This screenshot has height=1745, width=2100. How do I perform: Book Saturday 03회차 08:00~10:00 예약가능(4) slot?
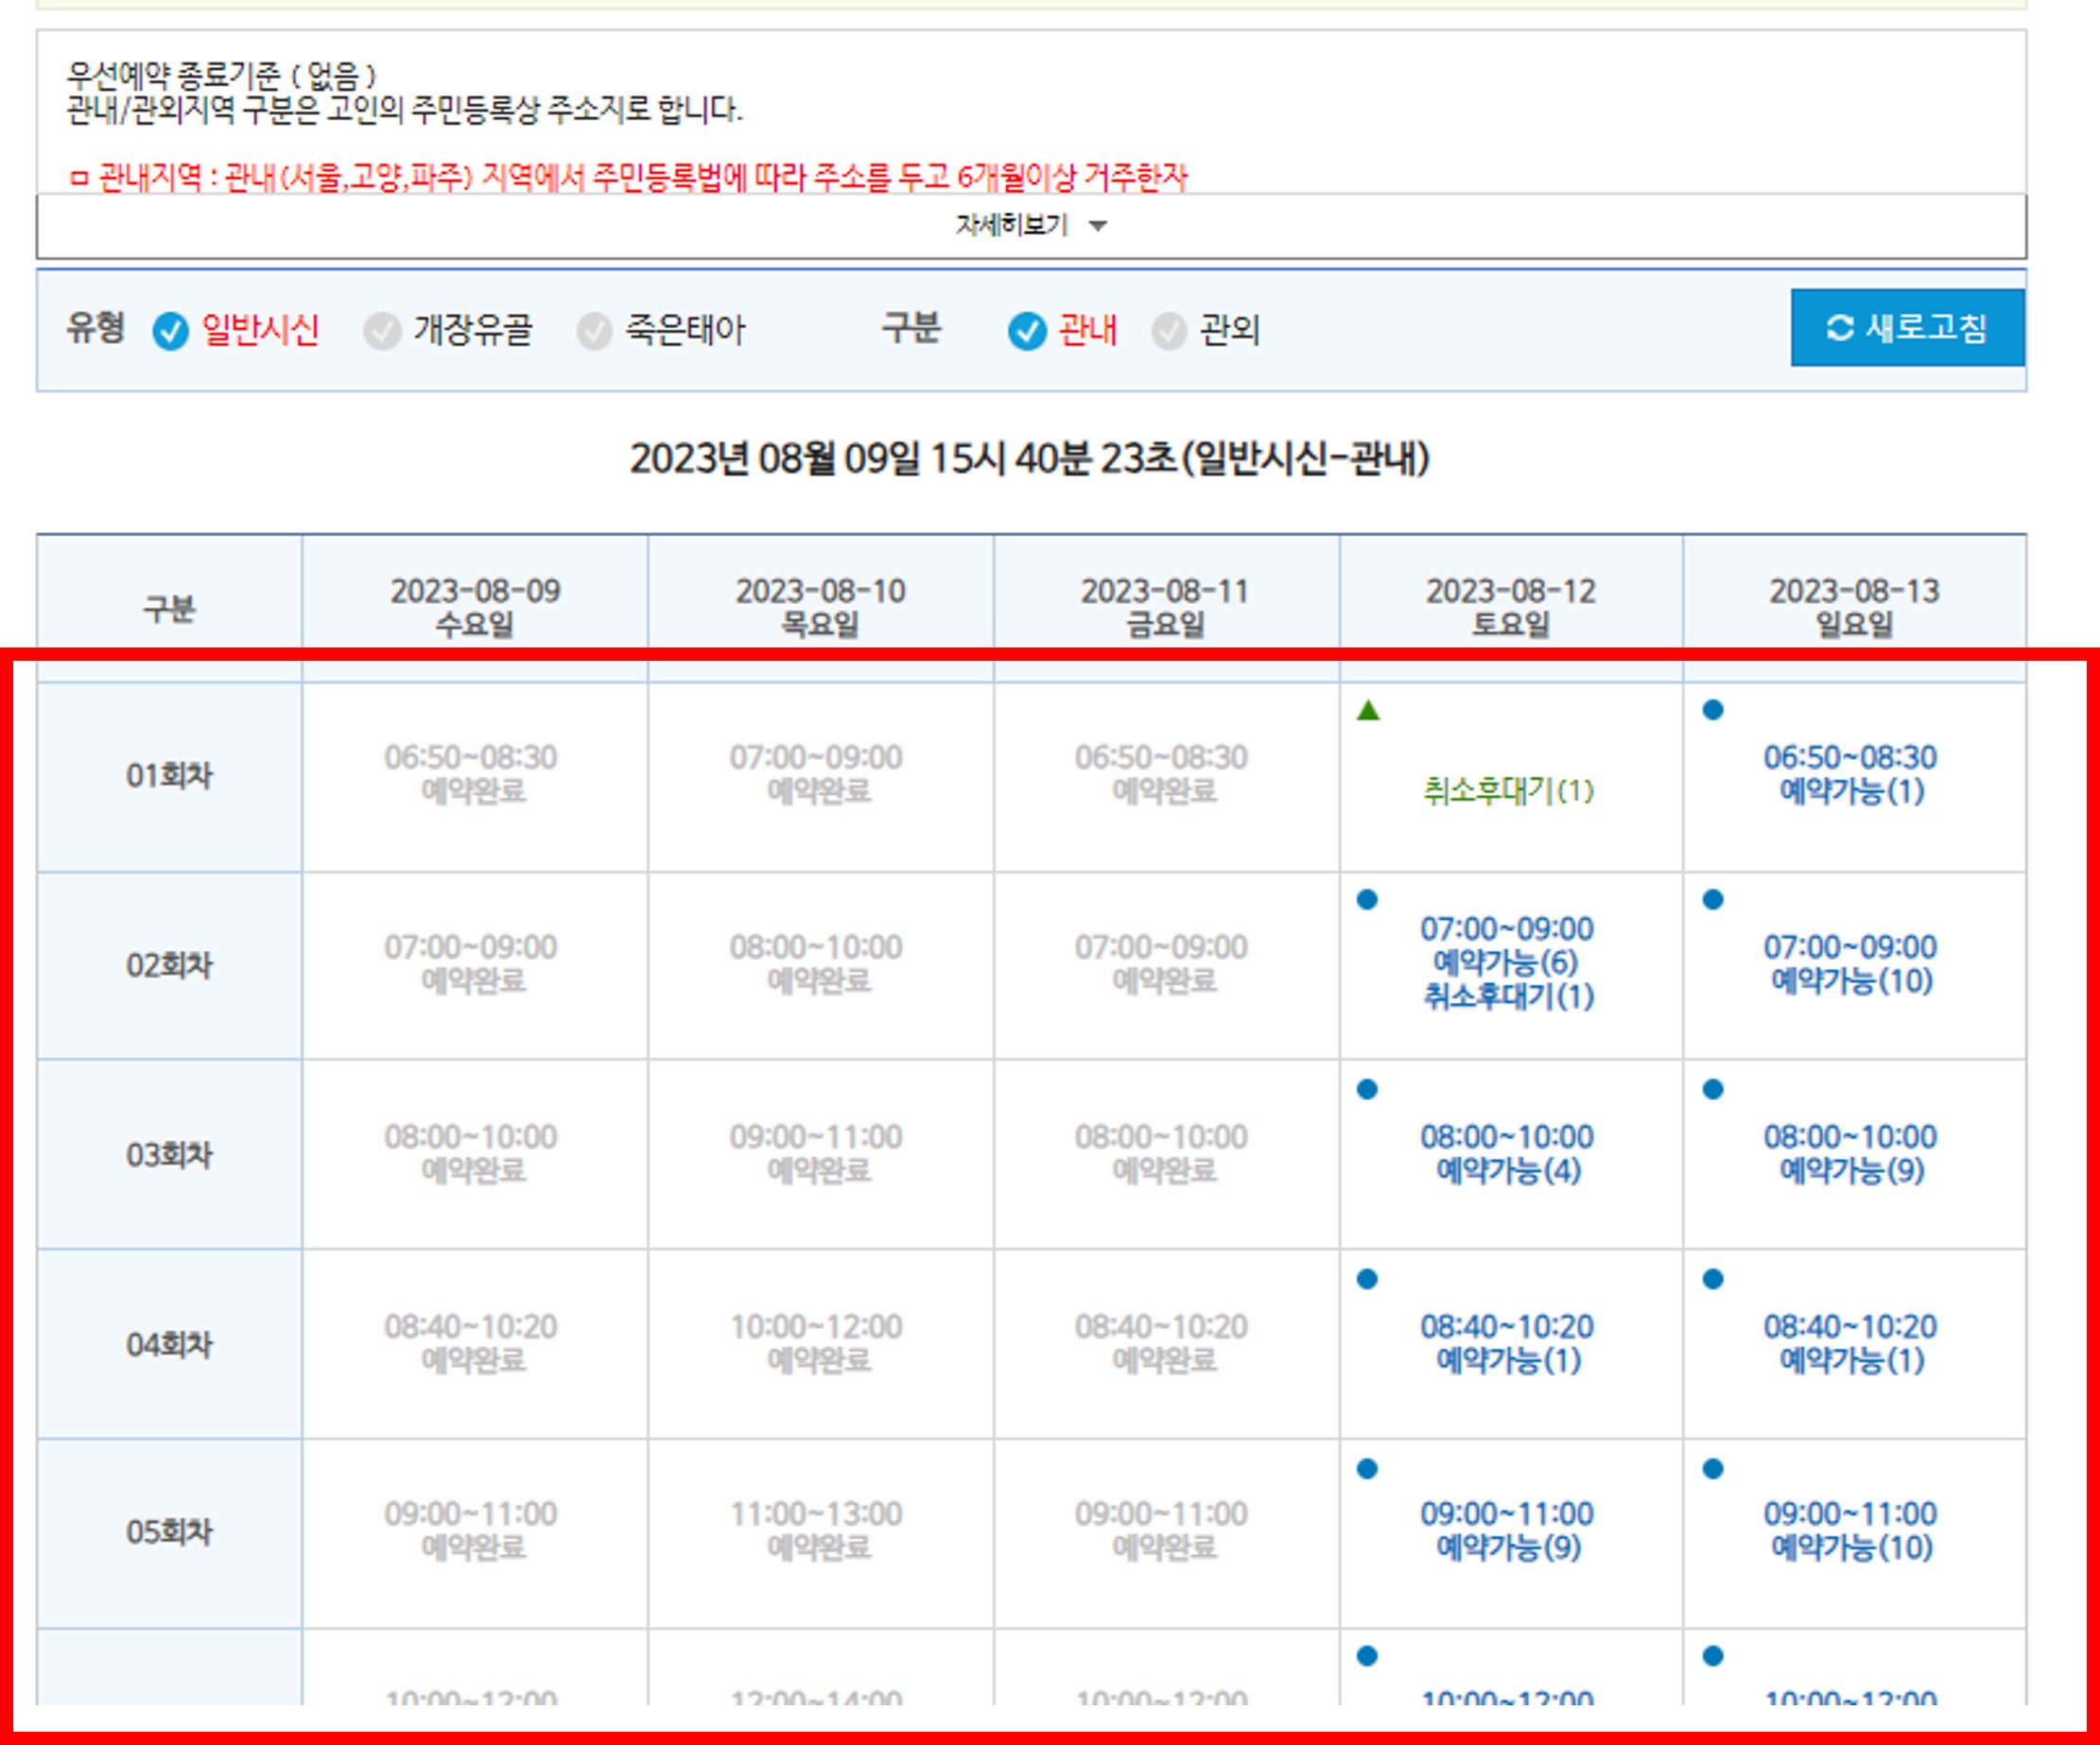pyautogui.click(x=1508, y=1153)
